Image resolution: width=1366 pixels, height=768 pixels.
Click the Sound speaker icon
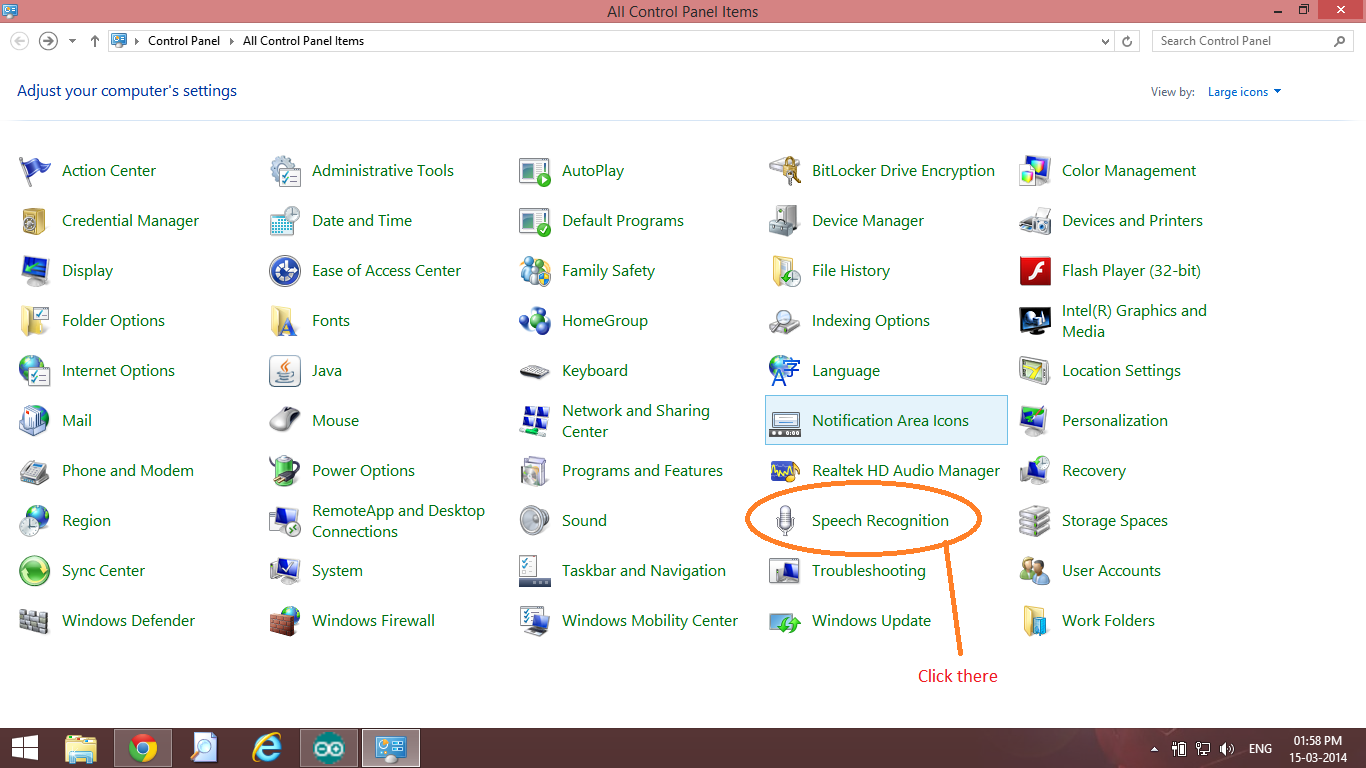[x=535, y=521]
